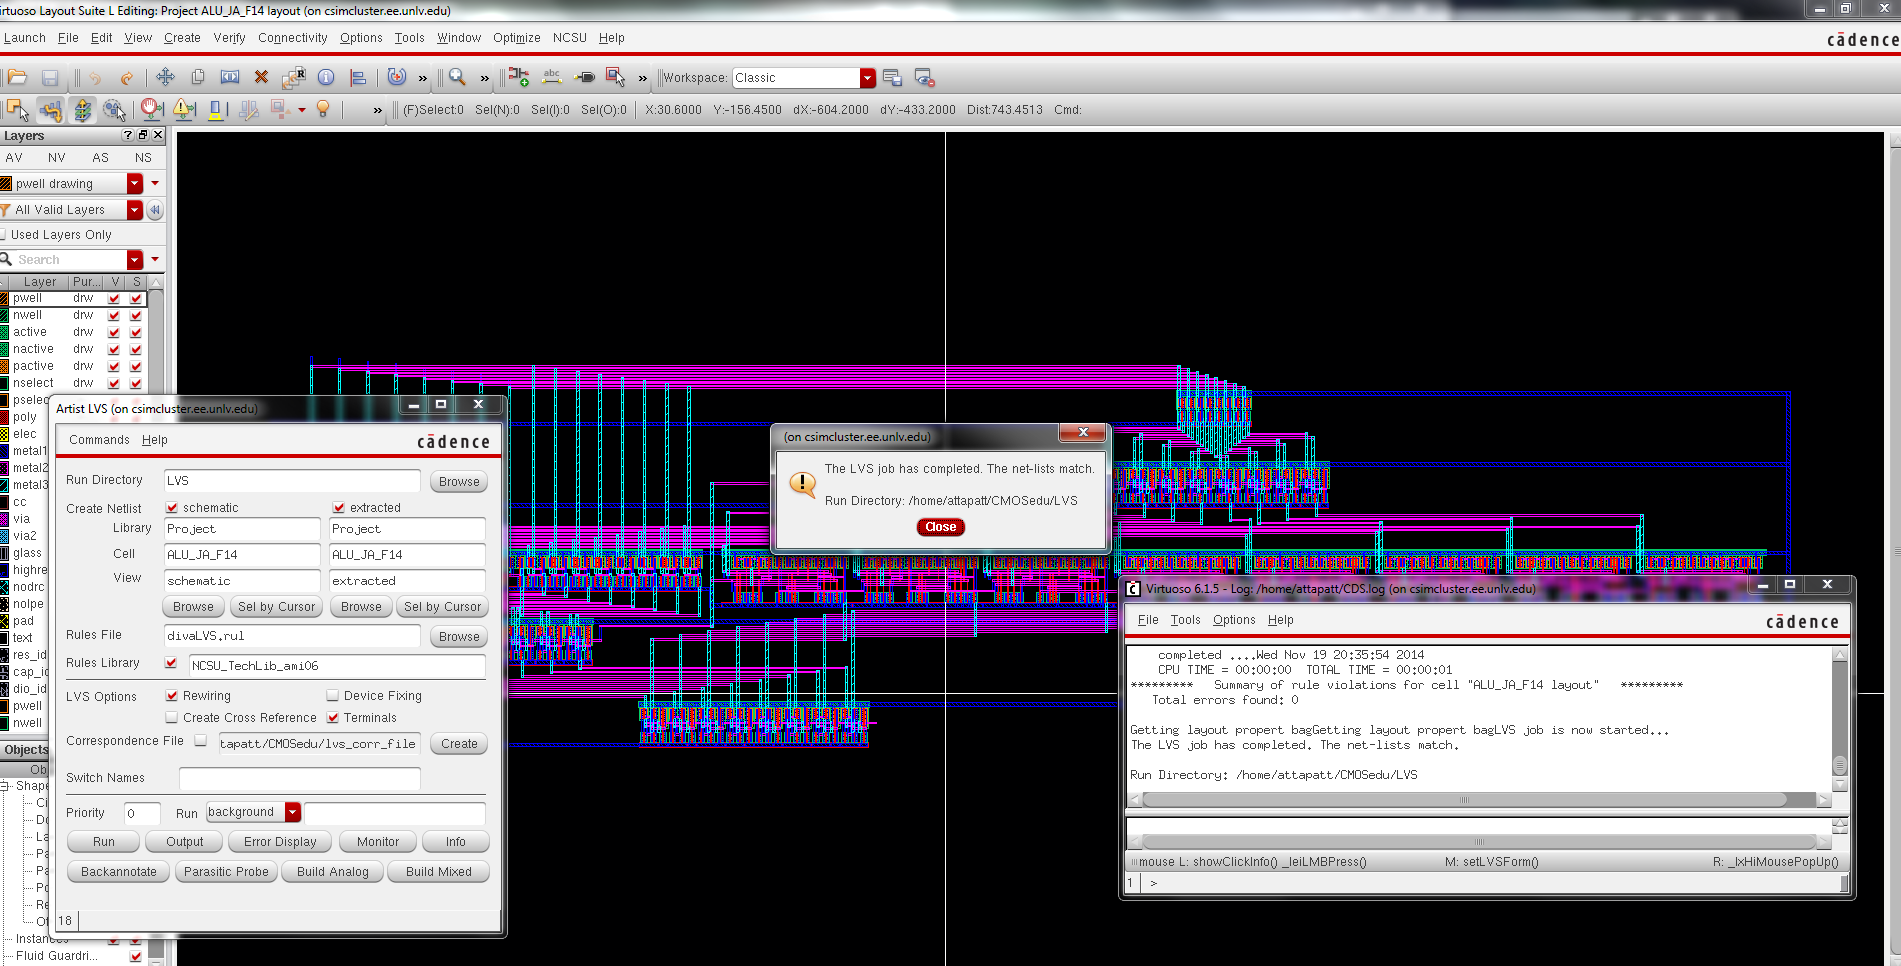The height and width of the screenshot is (966, 1901).
Task: Click the Save disk icon in toolbar
Action: [50, 77]
